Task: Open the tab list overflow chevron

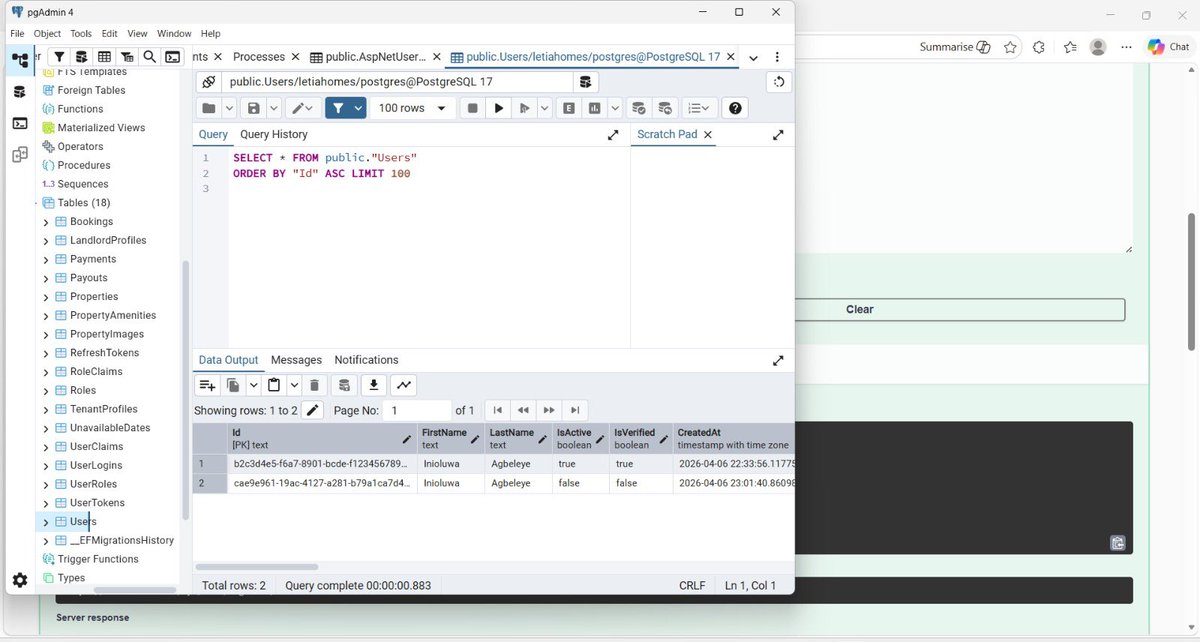Action: tap(753, 57)
